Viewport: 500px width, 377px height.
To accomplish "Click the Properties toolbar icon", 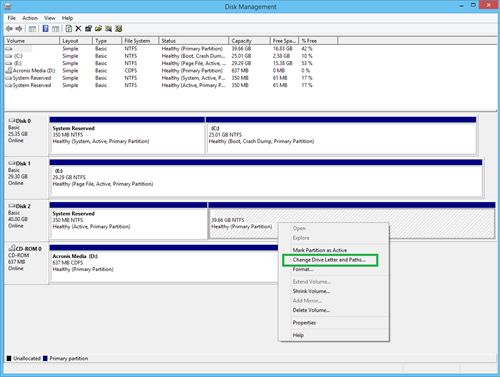I will [88, 29].
